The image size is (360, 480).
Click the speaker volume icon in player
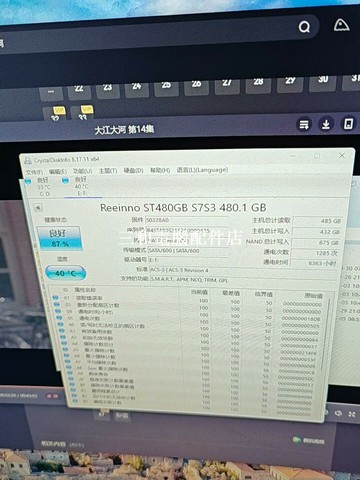pos(339,413)
